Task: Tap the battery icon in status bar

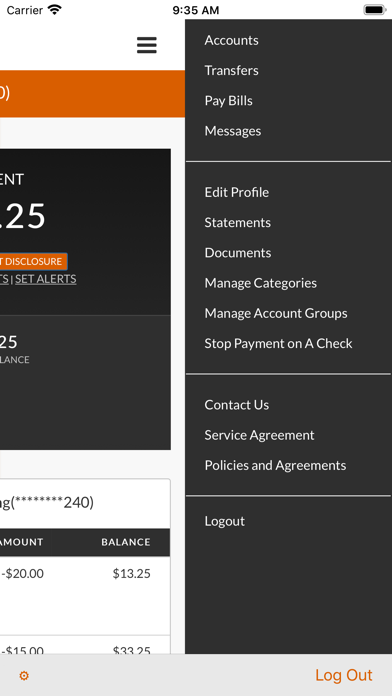Action: [x=375, y=10]
